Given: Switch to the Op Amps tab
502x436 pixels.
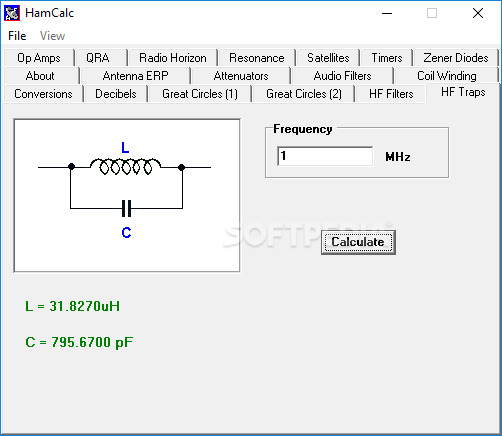Looking at the screenshot, I should pyautogui.click(x=39, y=58).
